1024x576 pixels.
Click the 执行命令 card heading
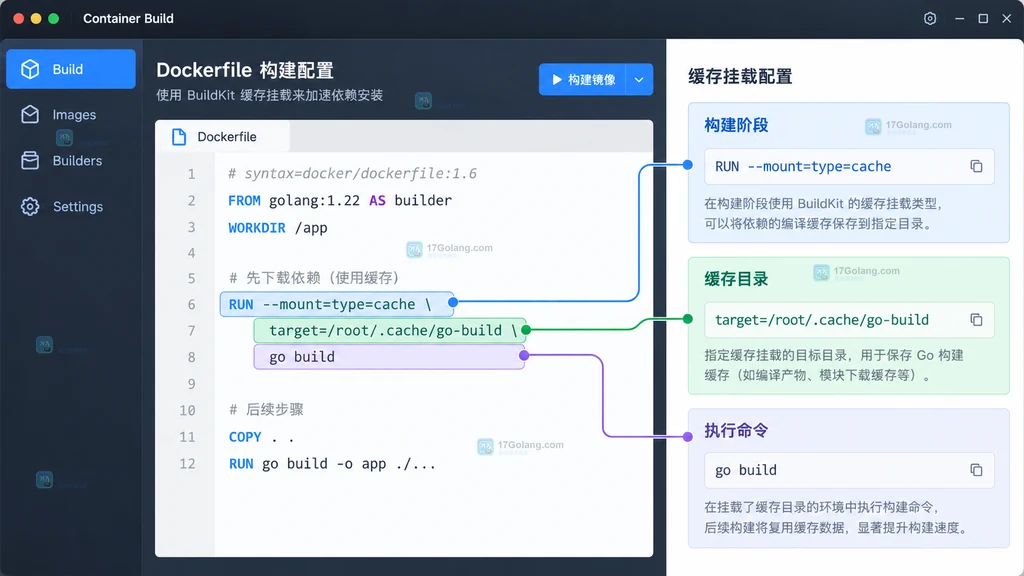(736, 431)
